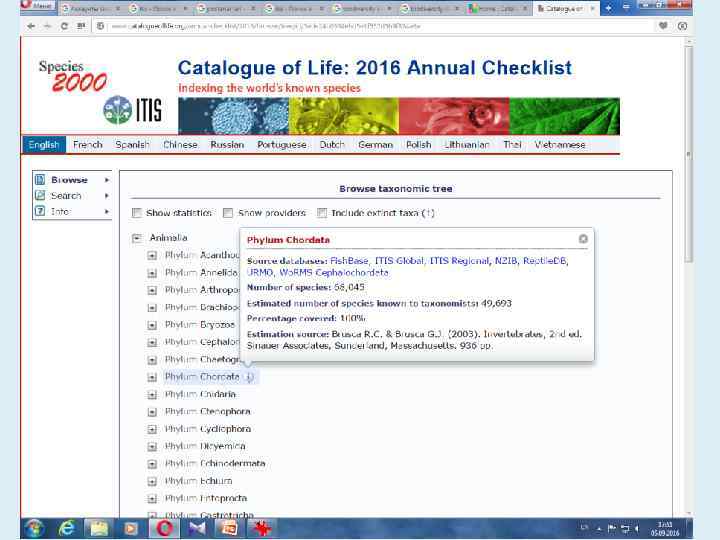
Task: Open media player taskbar icon
Action: click(x=131, y=529)
